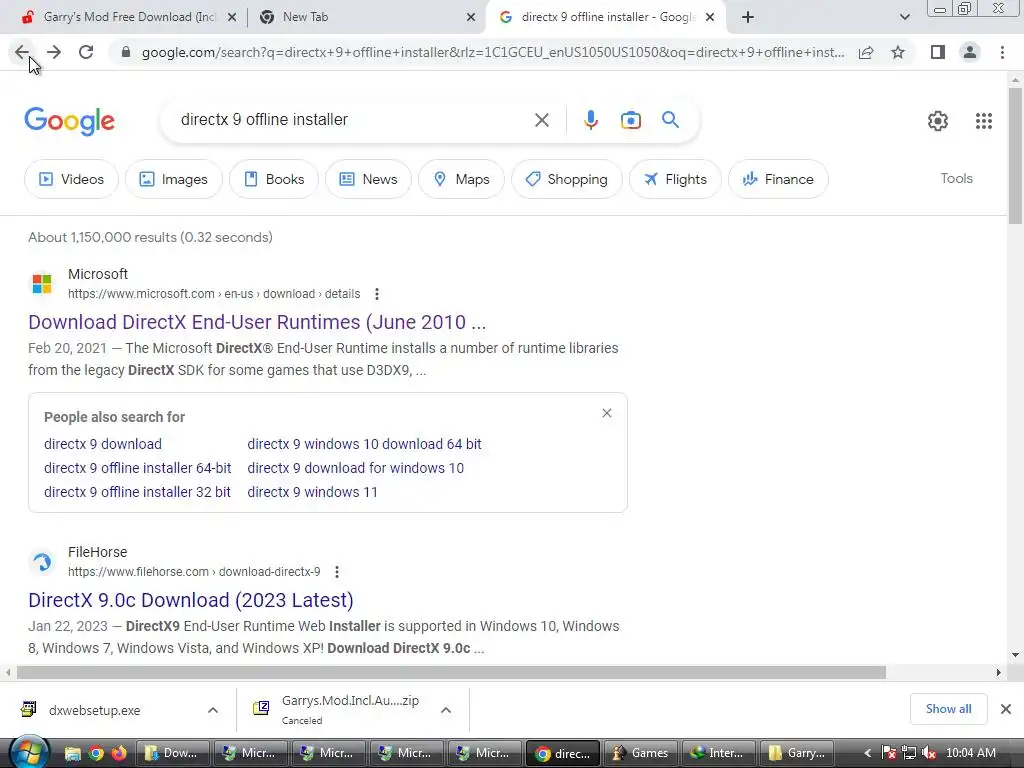Launch Firefox from the taskbar

(119, 753)
